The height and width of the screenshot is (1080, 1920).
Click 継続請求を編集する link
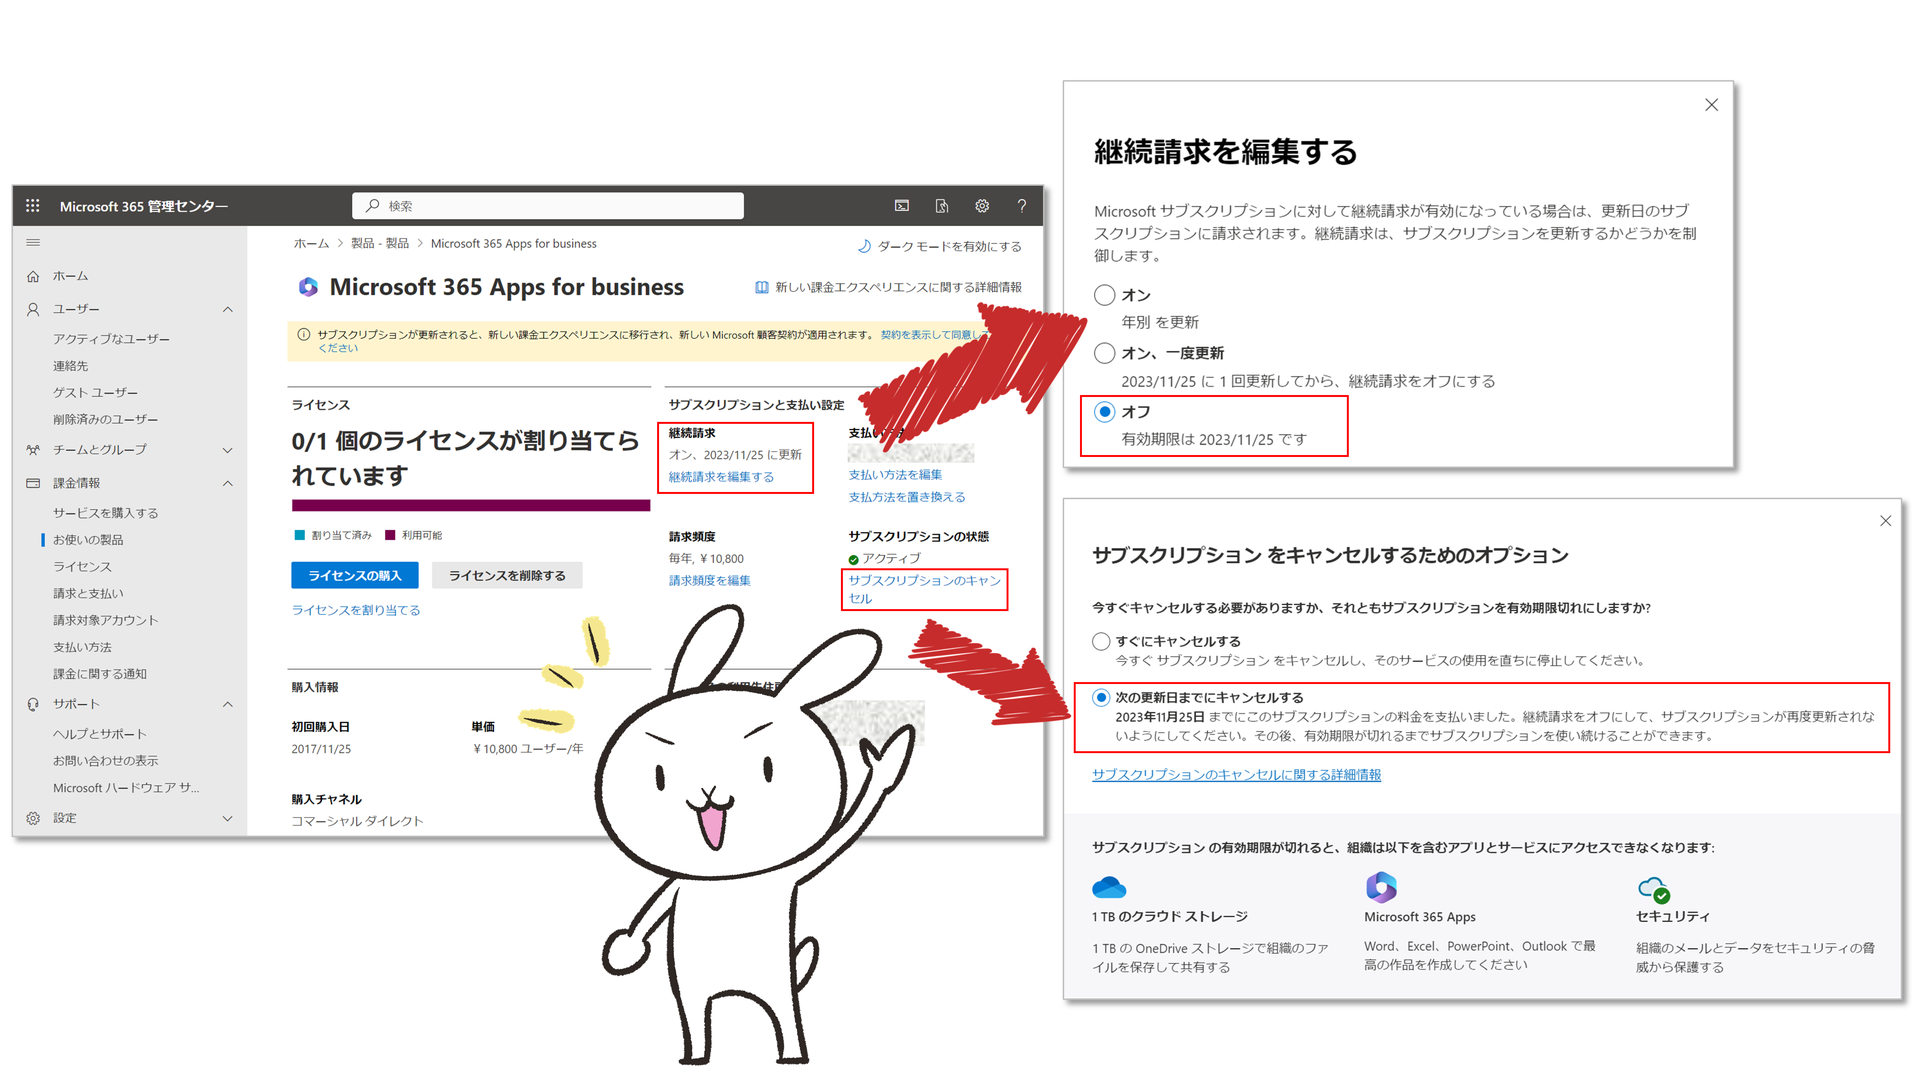[x=721, y=477]
